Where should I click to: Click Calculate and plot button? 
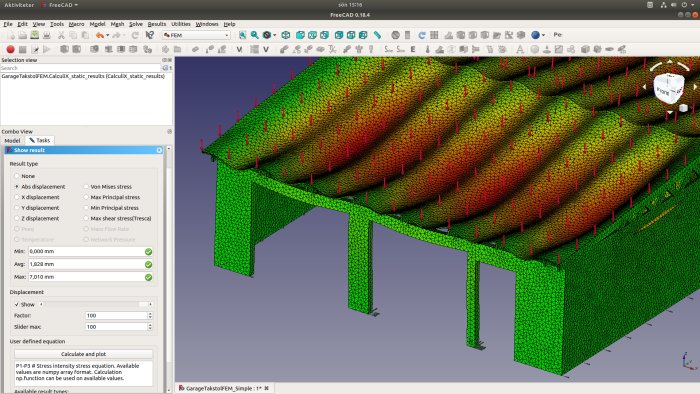click(83, 354)
